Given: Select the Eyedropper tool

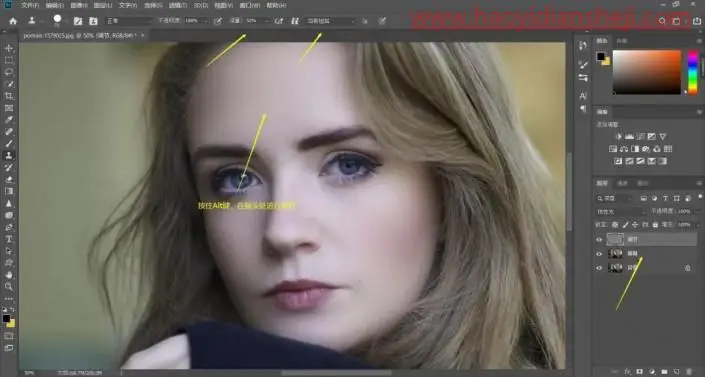Looking at the screenshot, I should pos(9,120).
